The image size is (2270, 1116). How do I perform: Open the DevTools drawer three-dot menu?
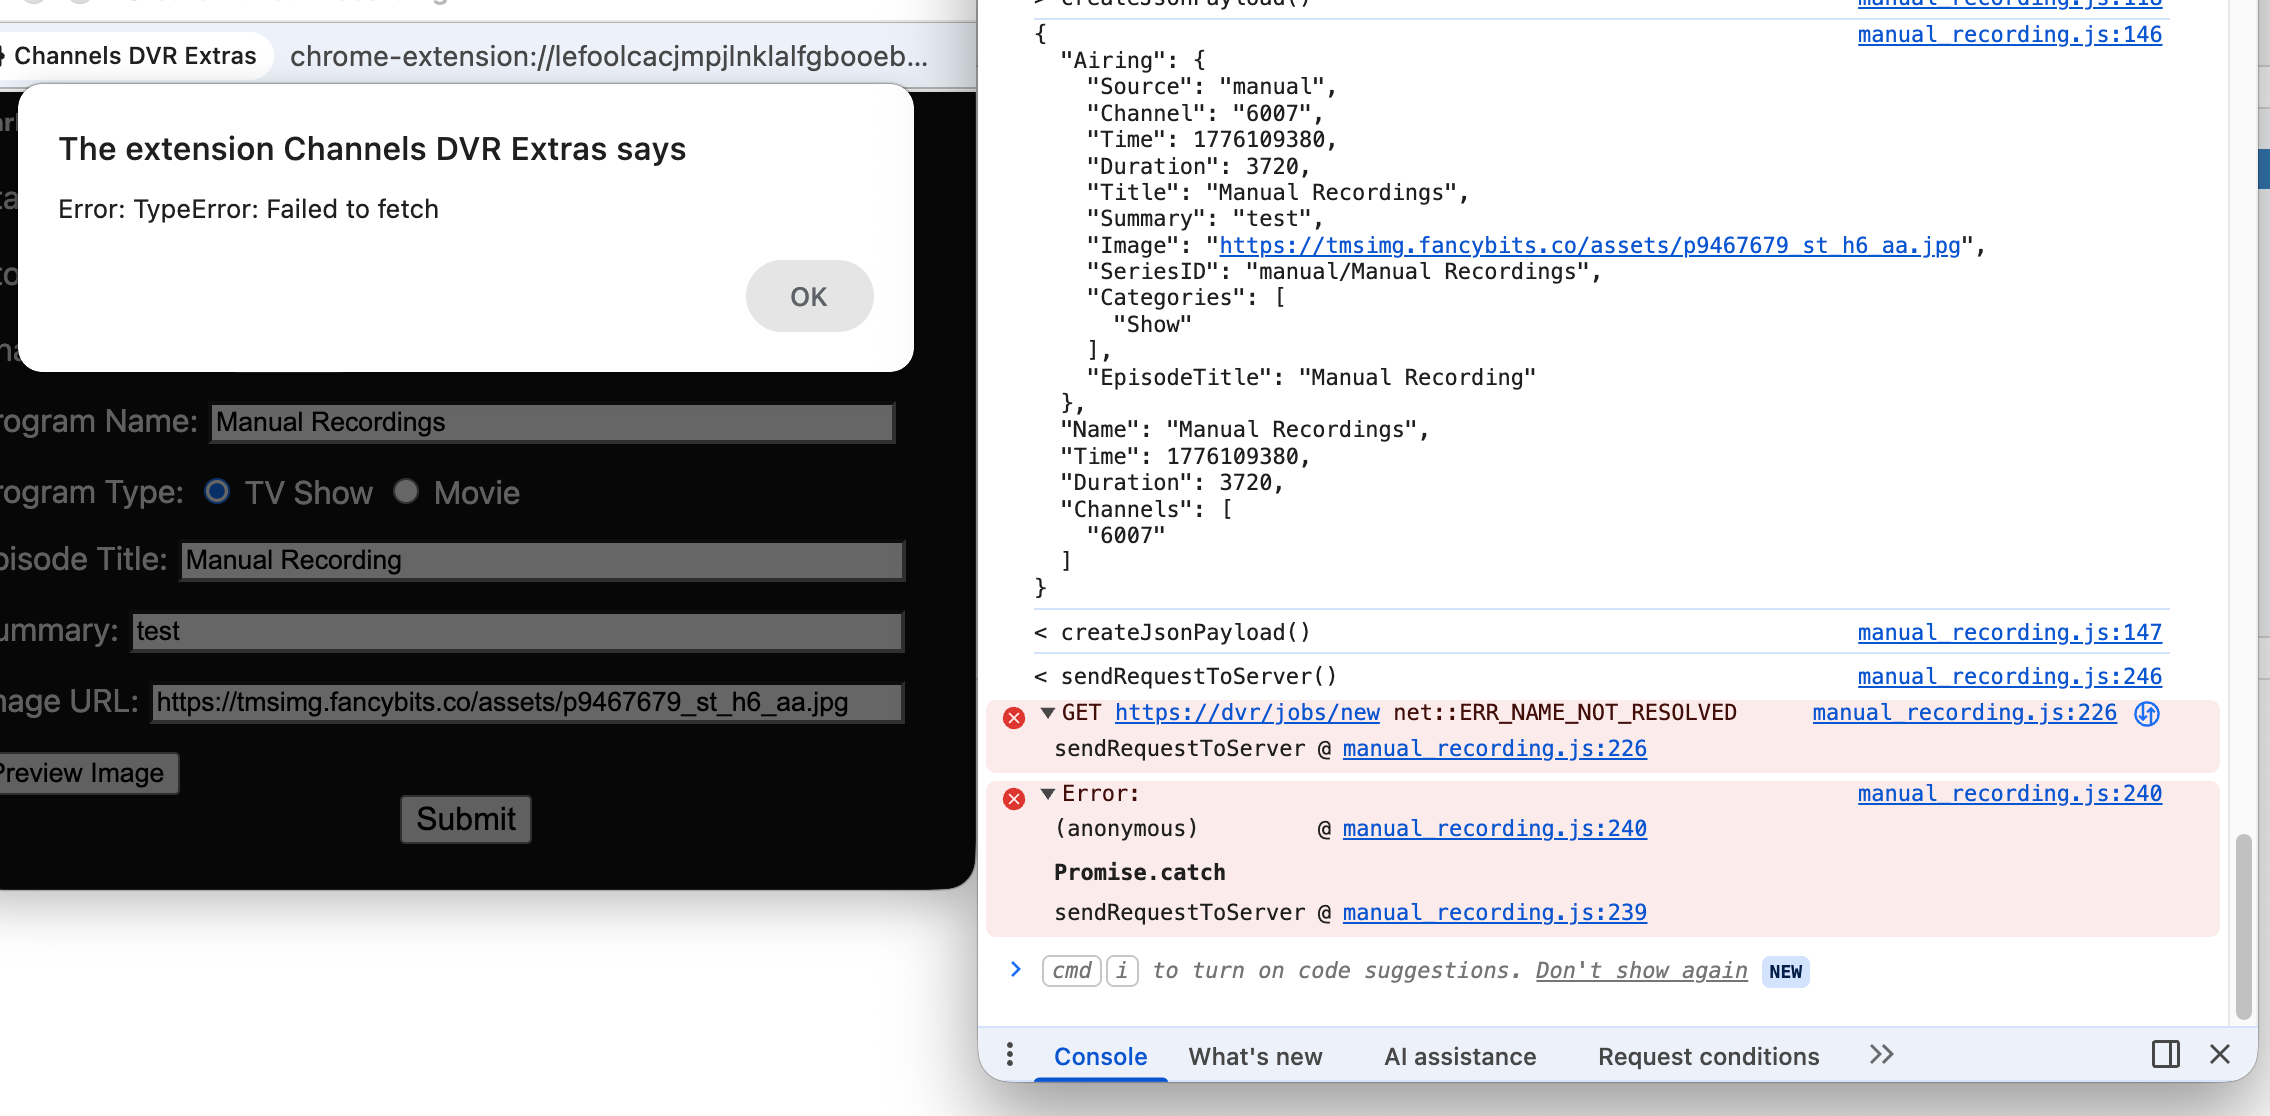[1010, 1055]
